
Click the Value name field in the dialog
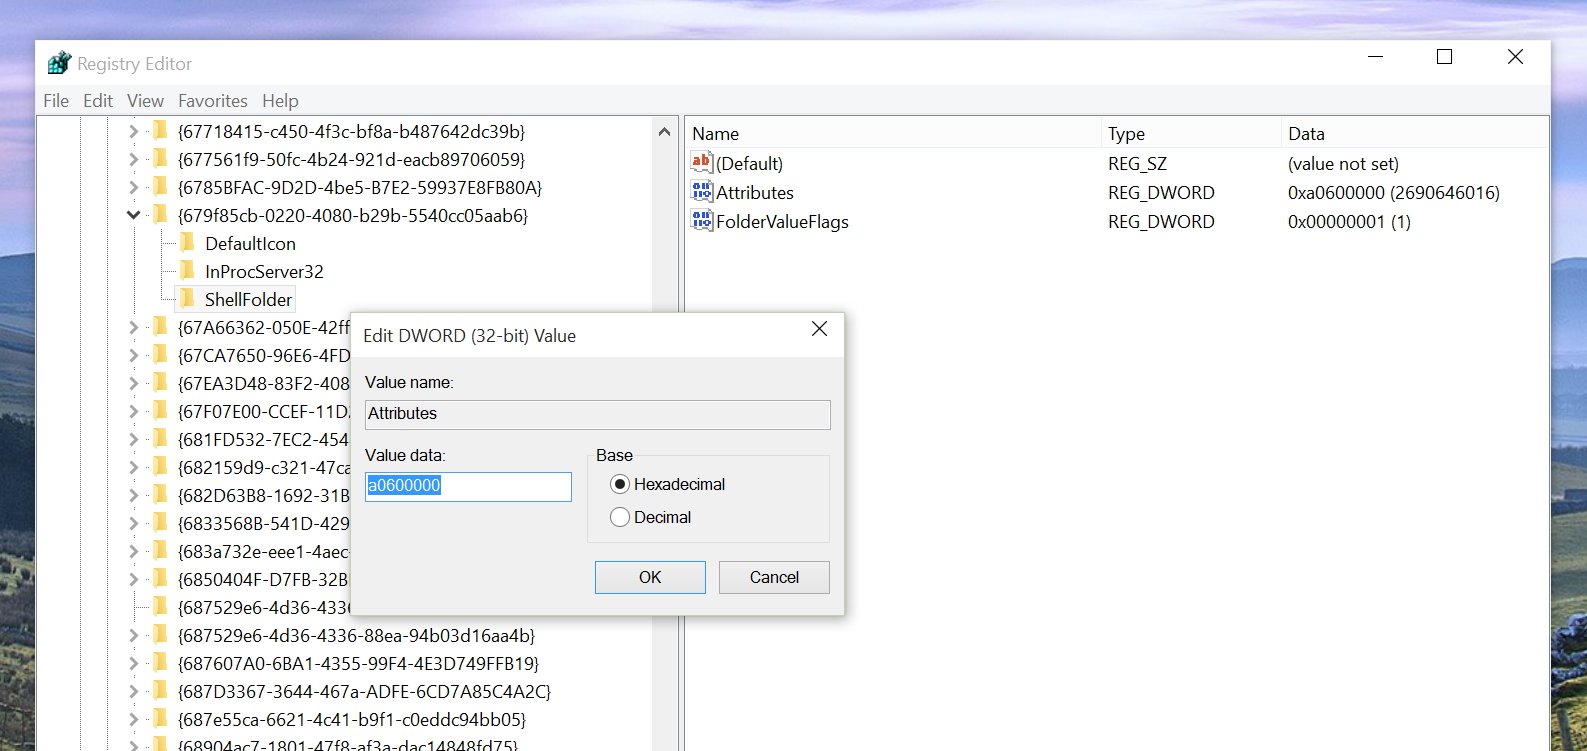pos(598,414)
